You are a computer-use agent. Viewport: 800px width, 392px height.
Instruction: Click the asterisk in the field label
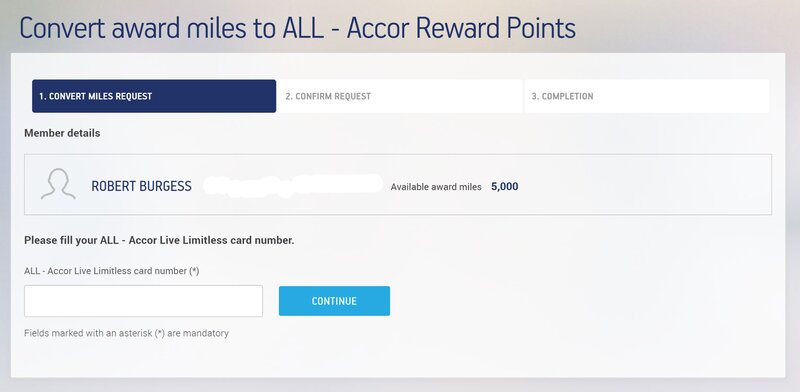(x=194, y=271)
